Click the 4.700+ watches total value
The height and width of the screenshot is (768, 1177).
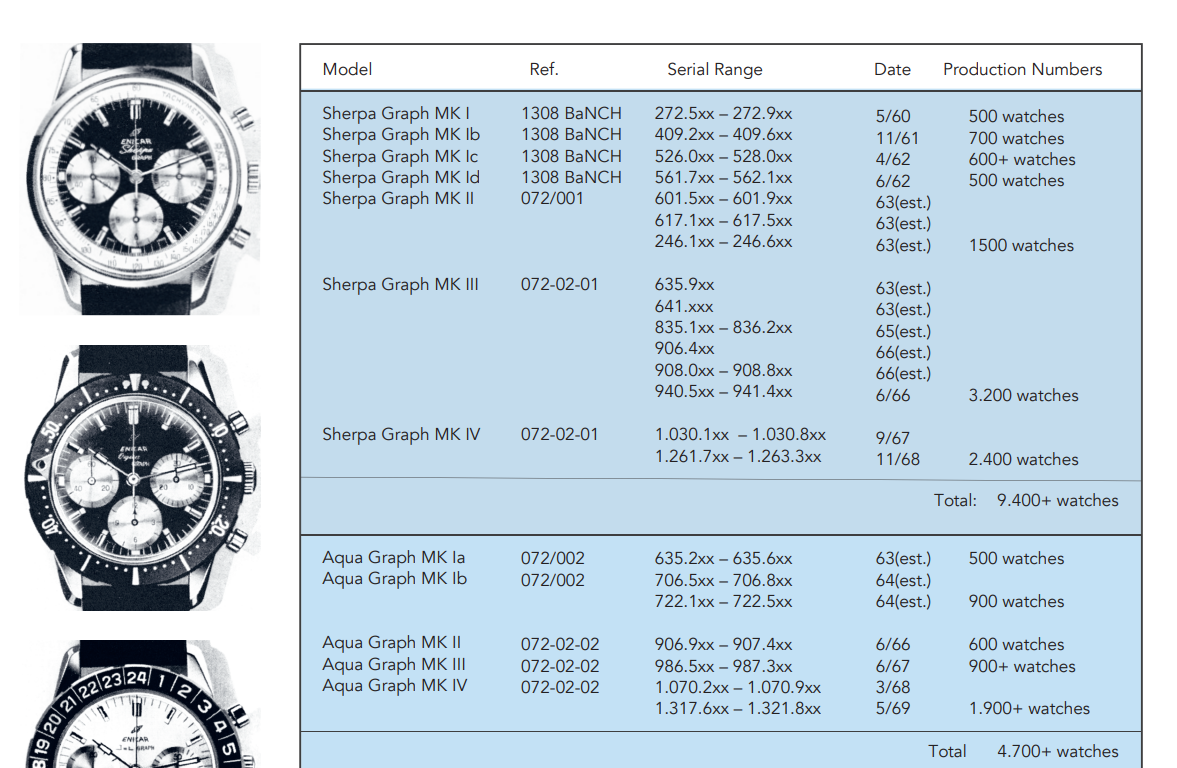tap(1057, 751)
